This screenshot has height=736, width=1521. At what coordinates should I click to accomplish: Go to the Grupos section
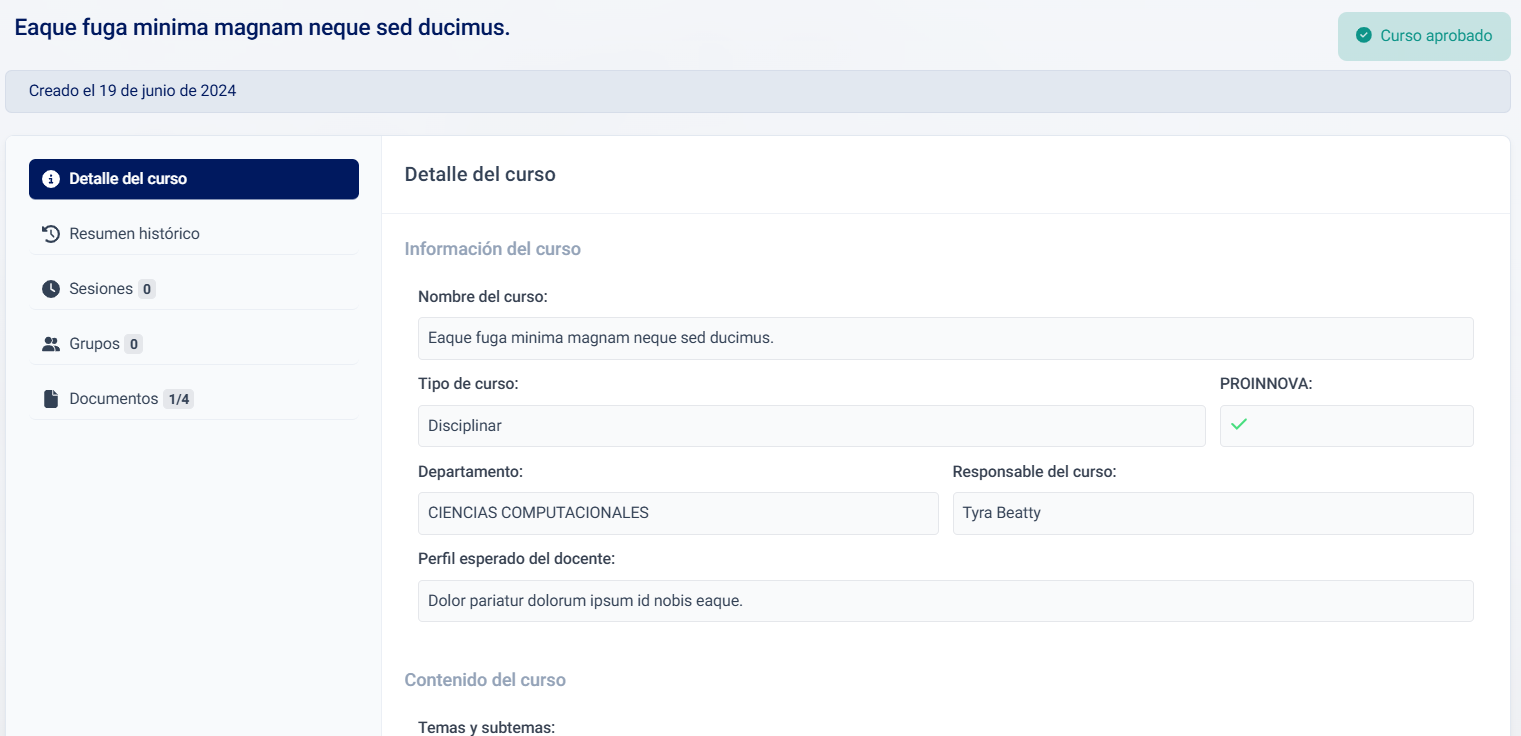(94, 344)
